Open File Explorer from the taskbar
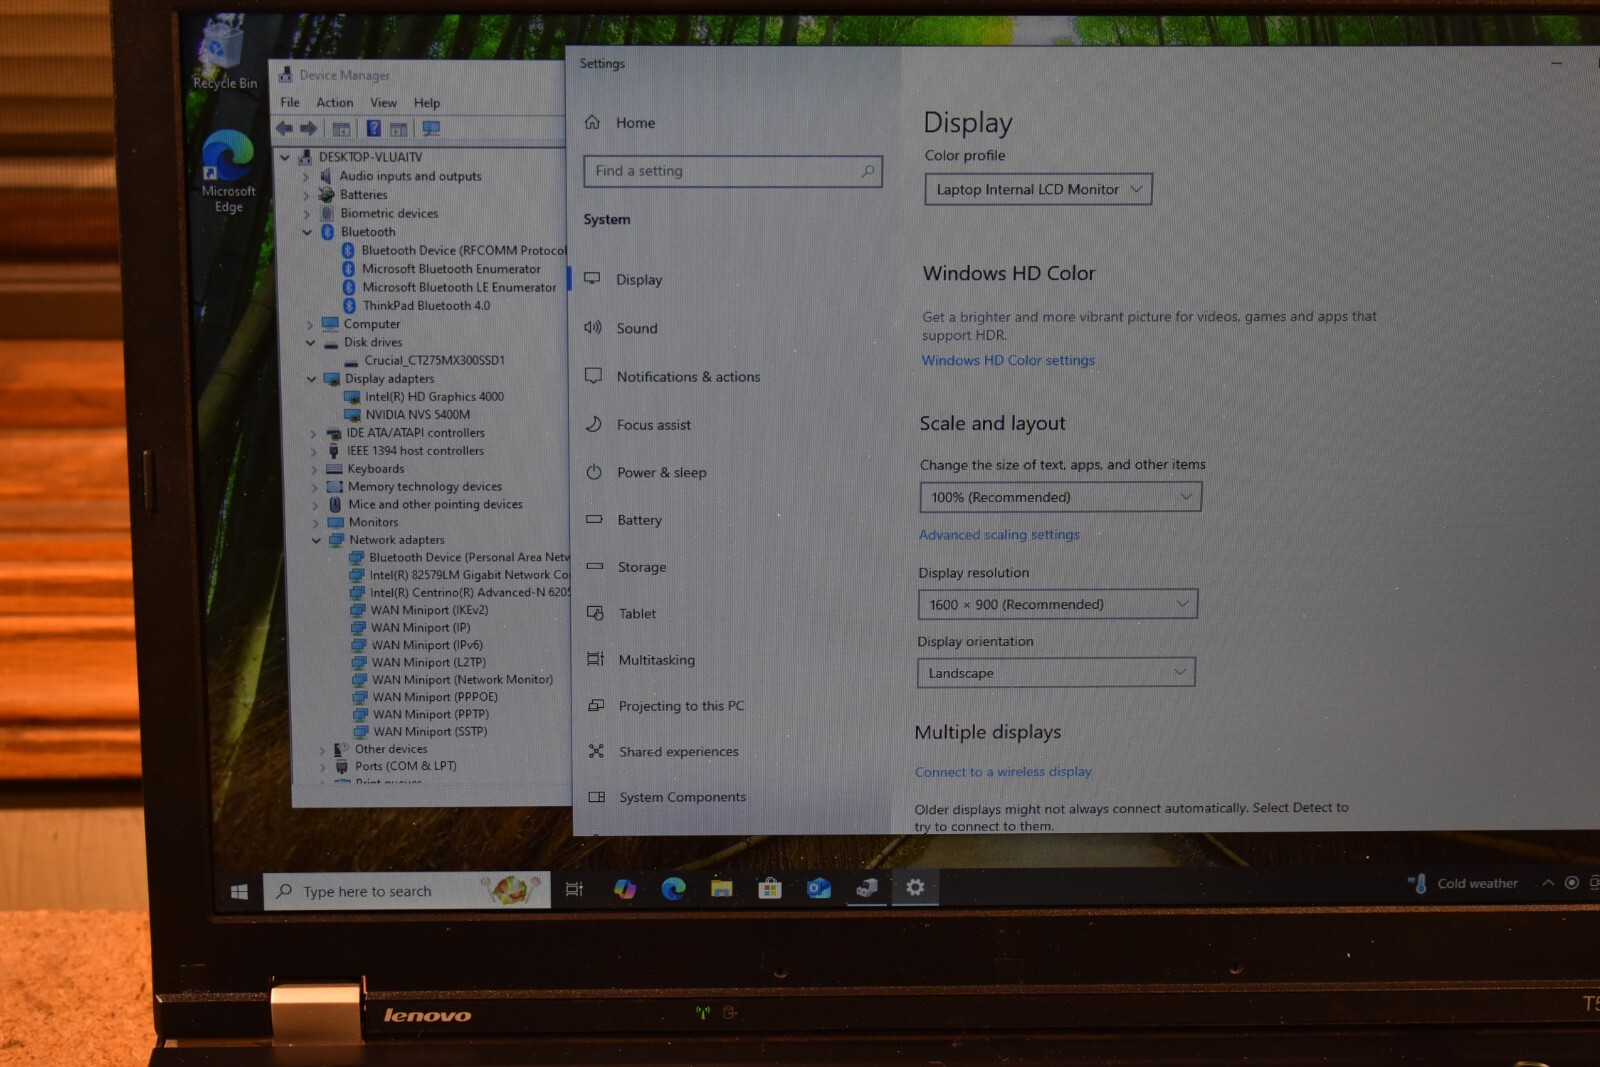The width and height of the screenshot is (1600, 1067). point(721,888)
